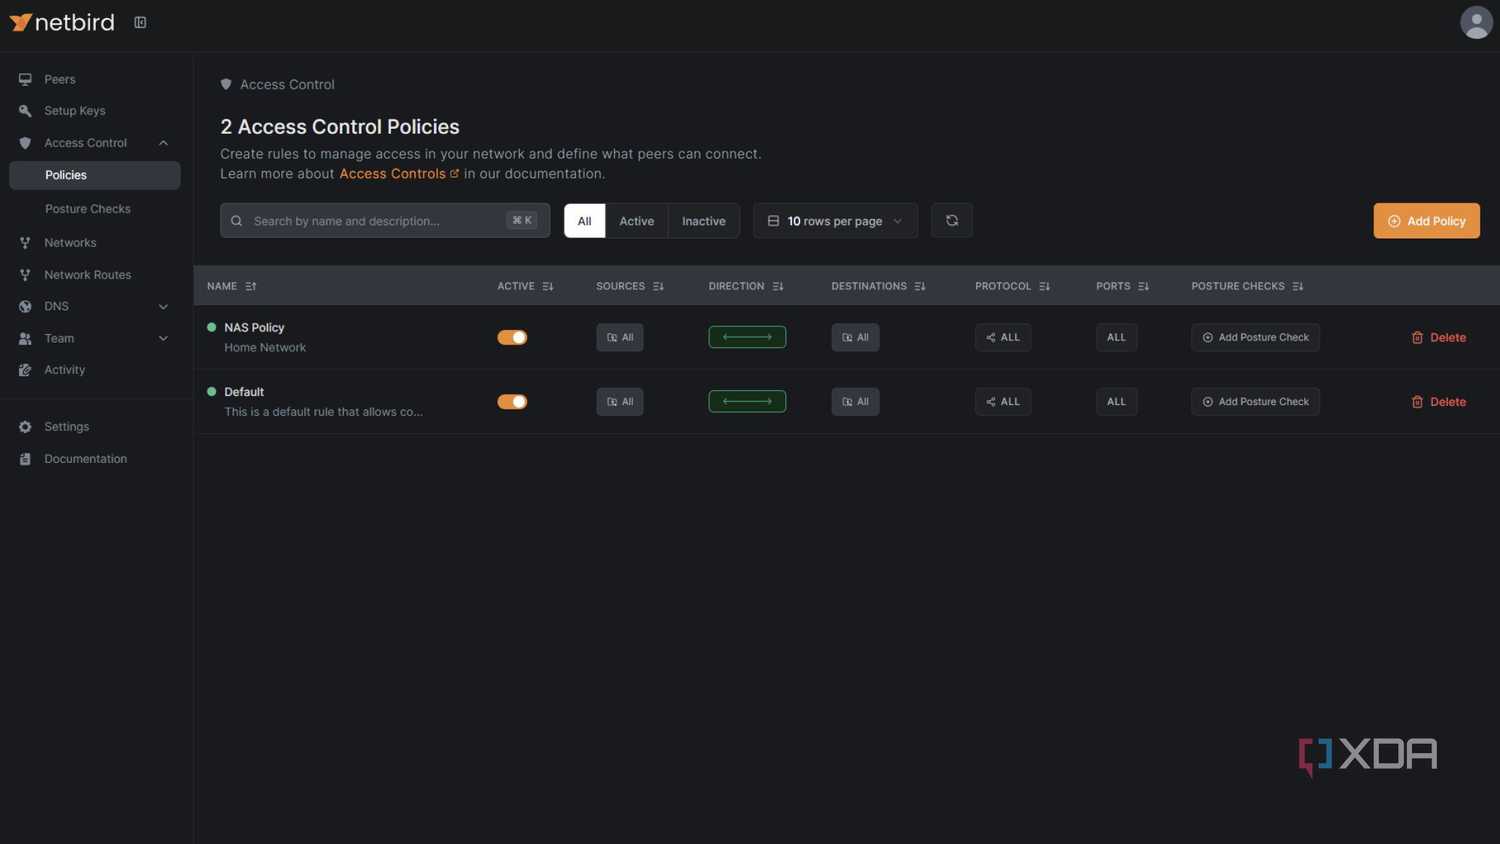Screen dimensions: 1500x844
Task: Toggle NAS Policy active switch
Action: point(512,338)
